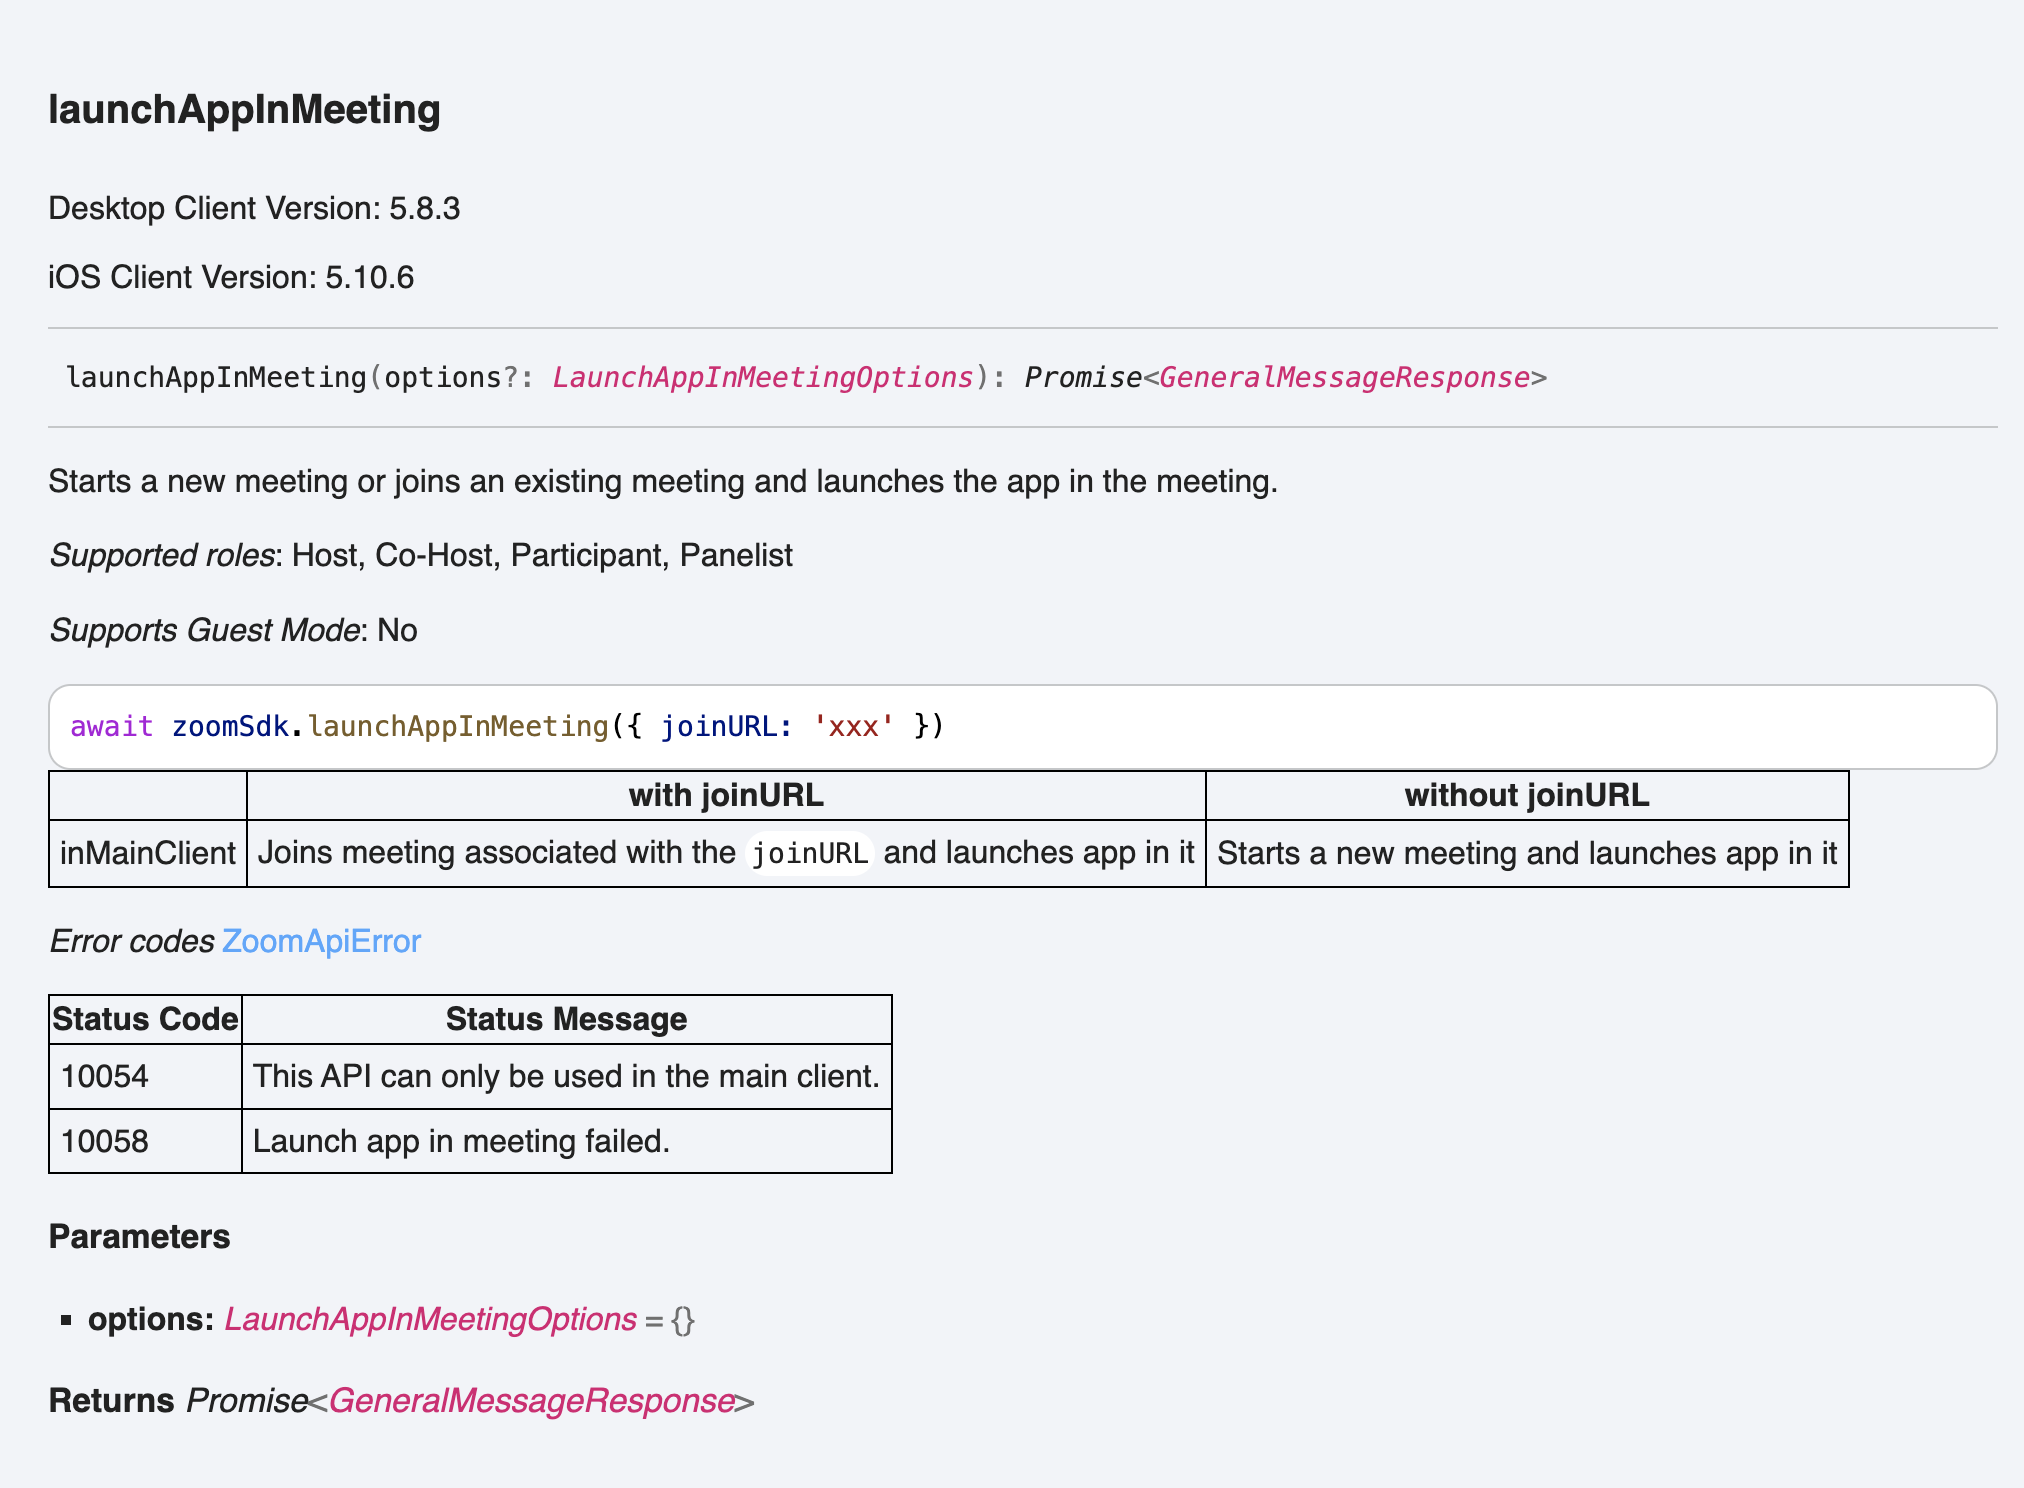Click the 'with joinURL' column header

726,796
